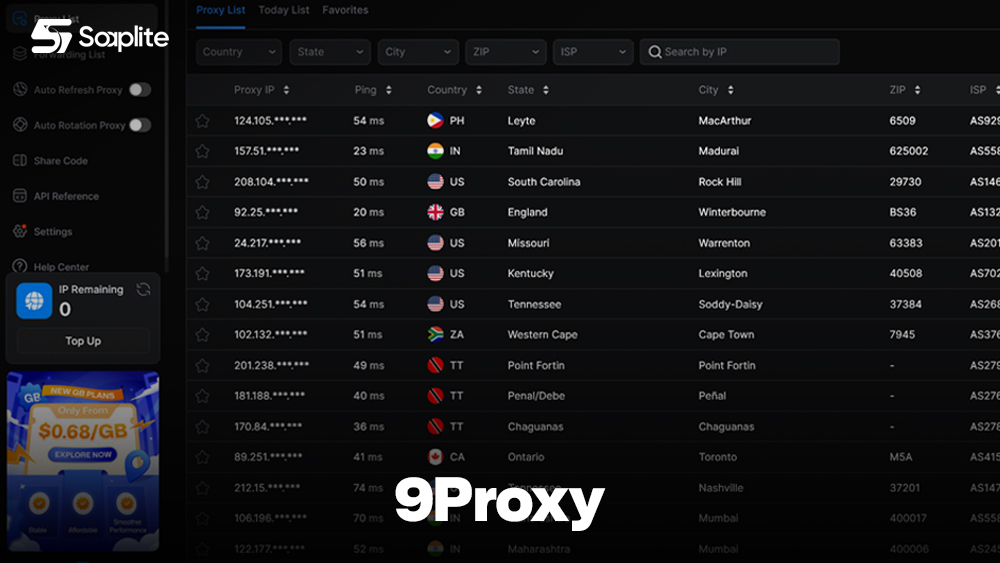Select the Western Cape Town proxy row

point(593,335)
